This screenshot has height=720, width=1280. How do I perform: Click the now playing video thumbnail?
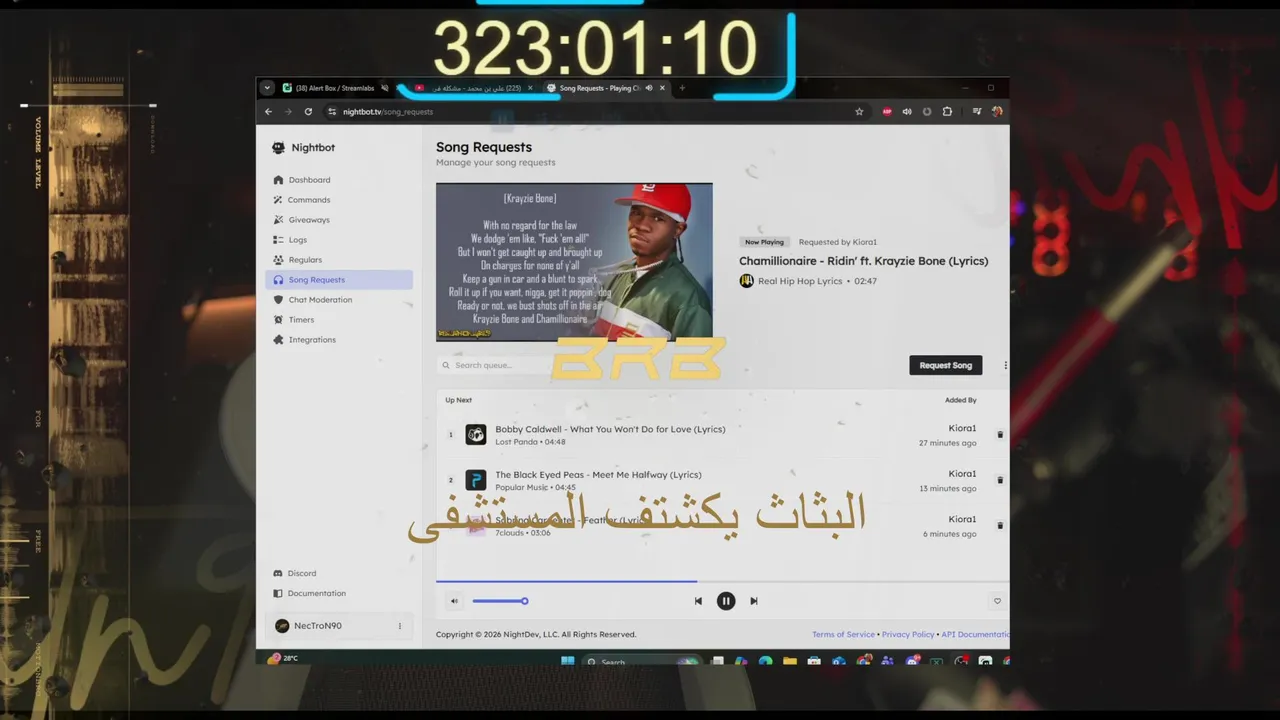click(x=574, y=262)
